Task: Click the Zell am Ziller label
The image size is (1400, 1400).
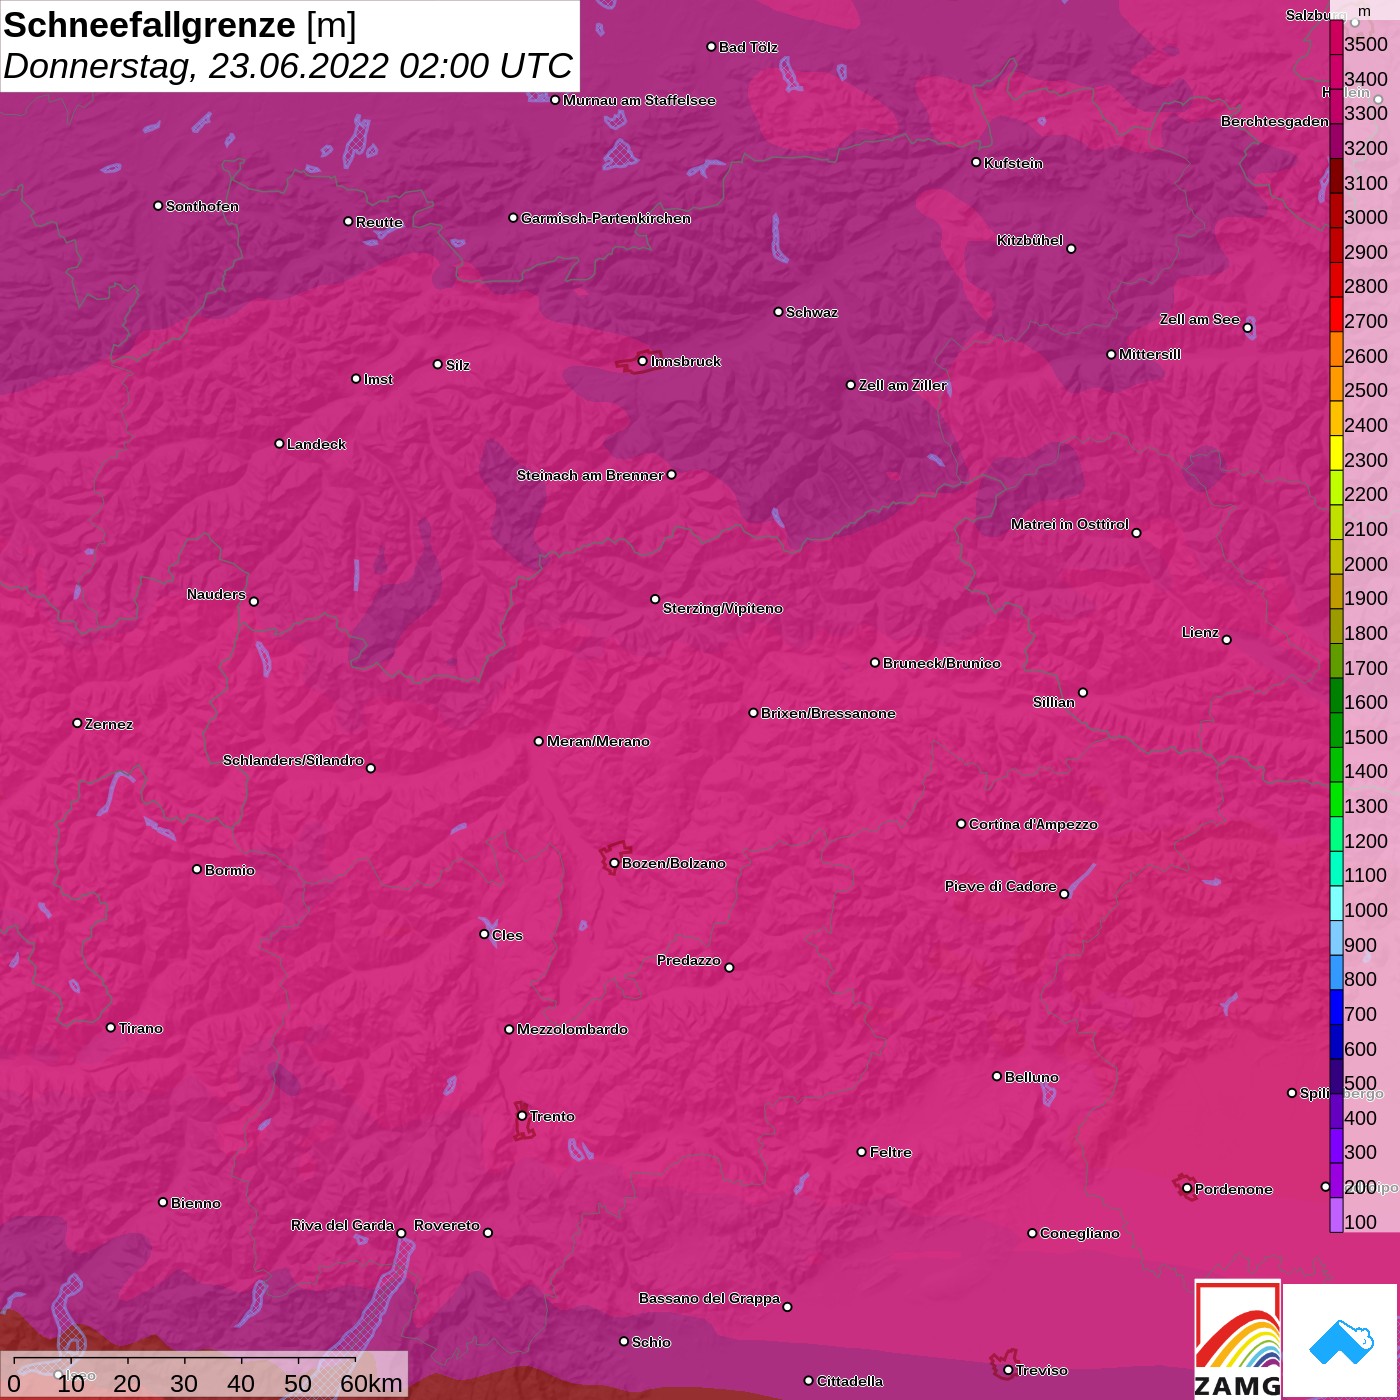Action: click(903, 385)
